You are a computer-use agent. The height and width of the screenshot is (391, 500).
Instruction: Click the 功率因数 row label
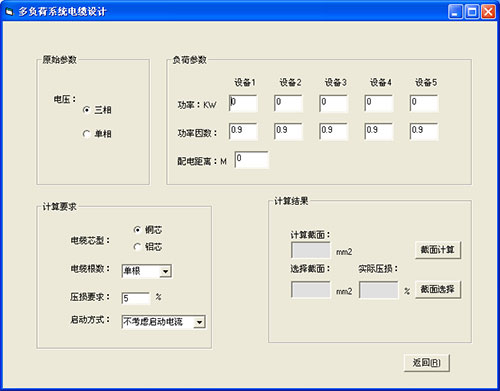[x=197, y=133]
